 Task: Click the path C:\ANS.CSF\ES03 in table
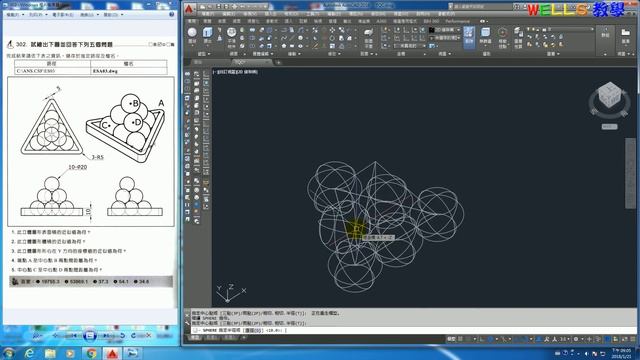(36, 71)
